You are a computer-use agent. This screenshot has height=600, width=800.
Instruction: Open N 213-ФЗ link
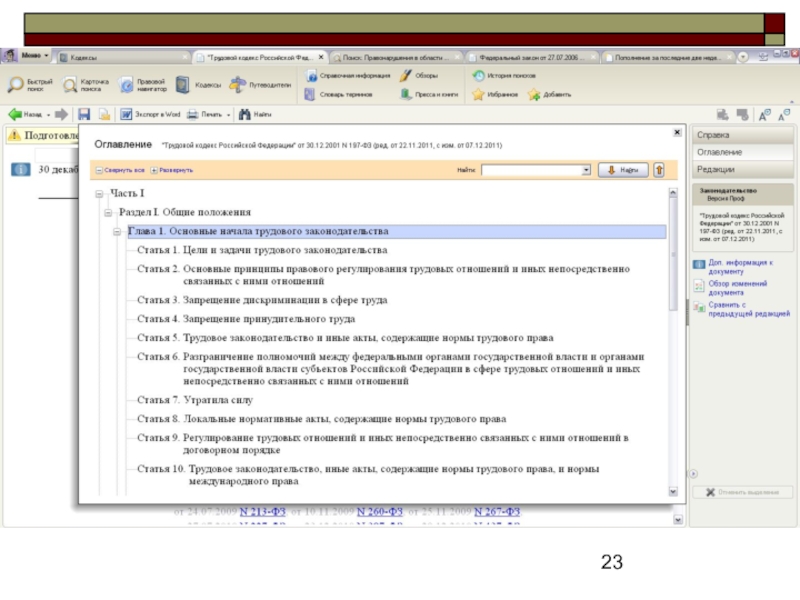coord(263,512)
